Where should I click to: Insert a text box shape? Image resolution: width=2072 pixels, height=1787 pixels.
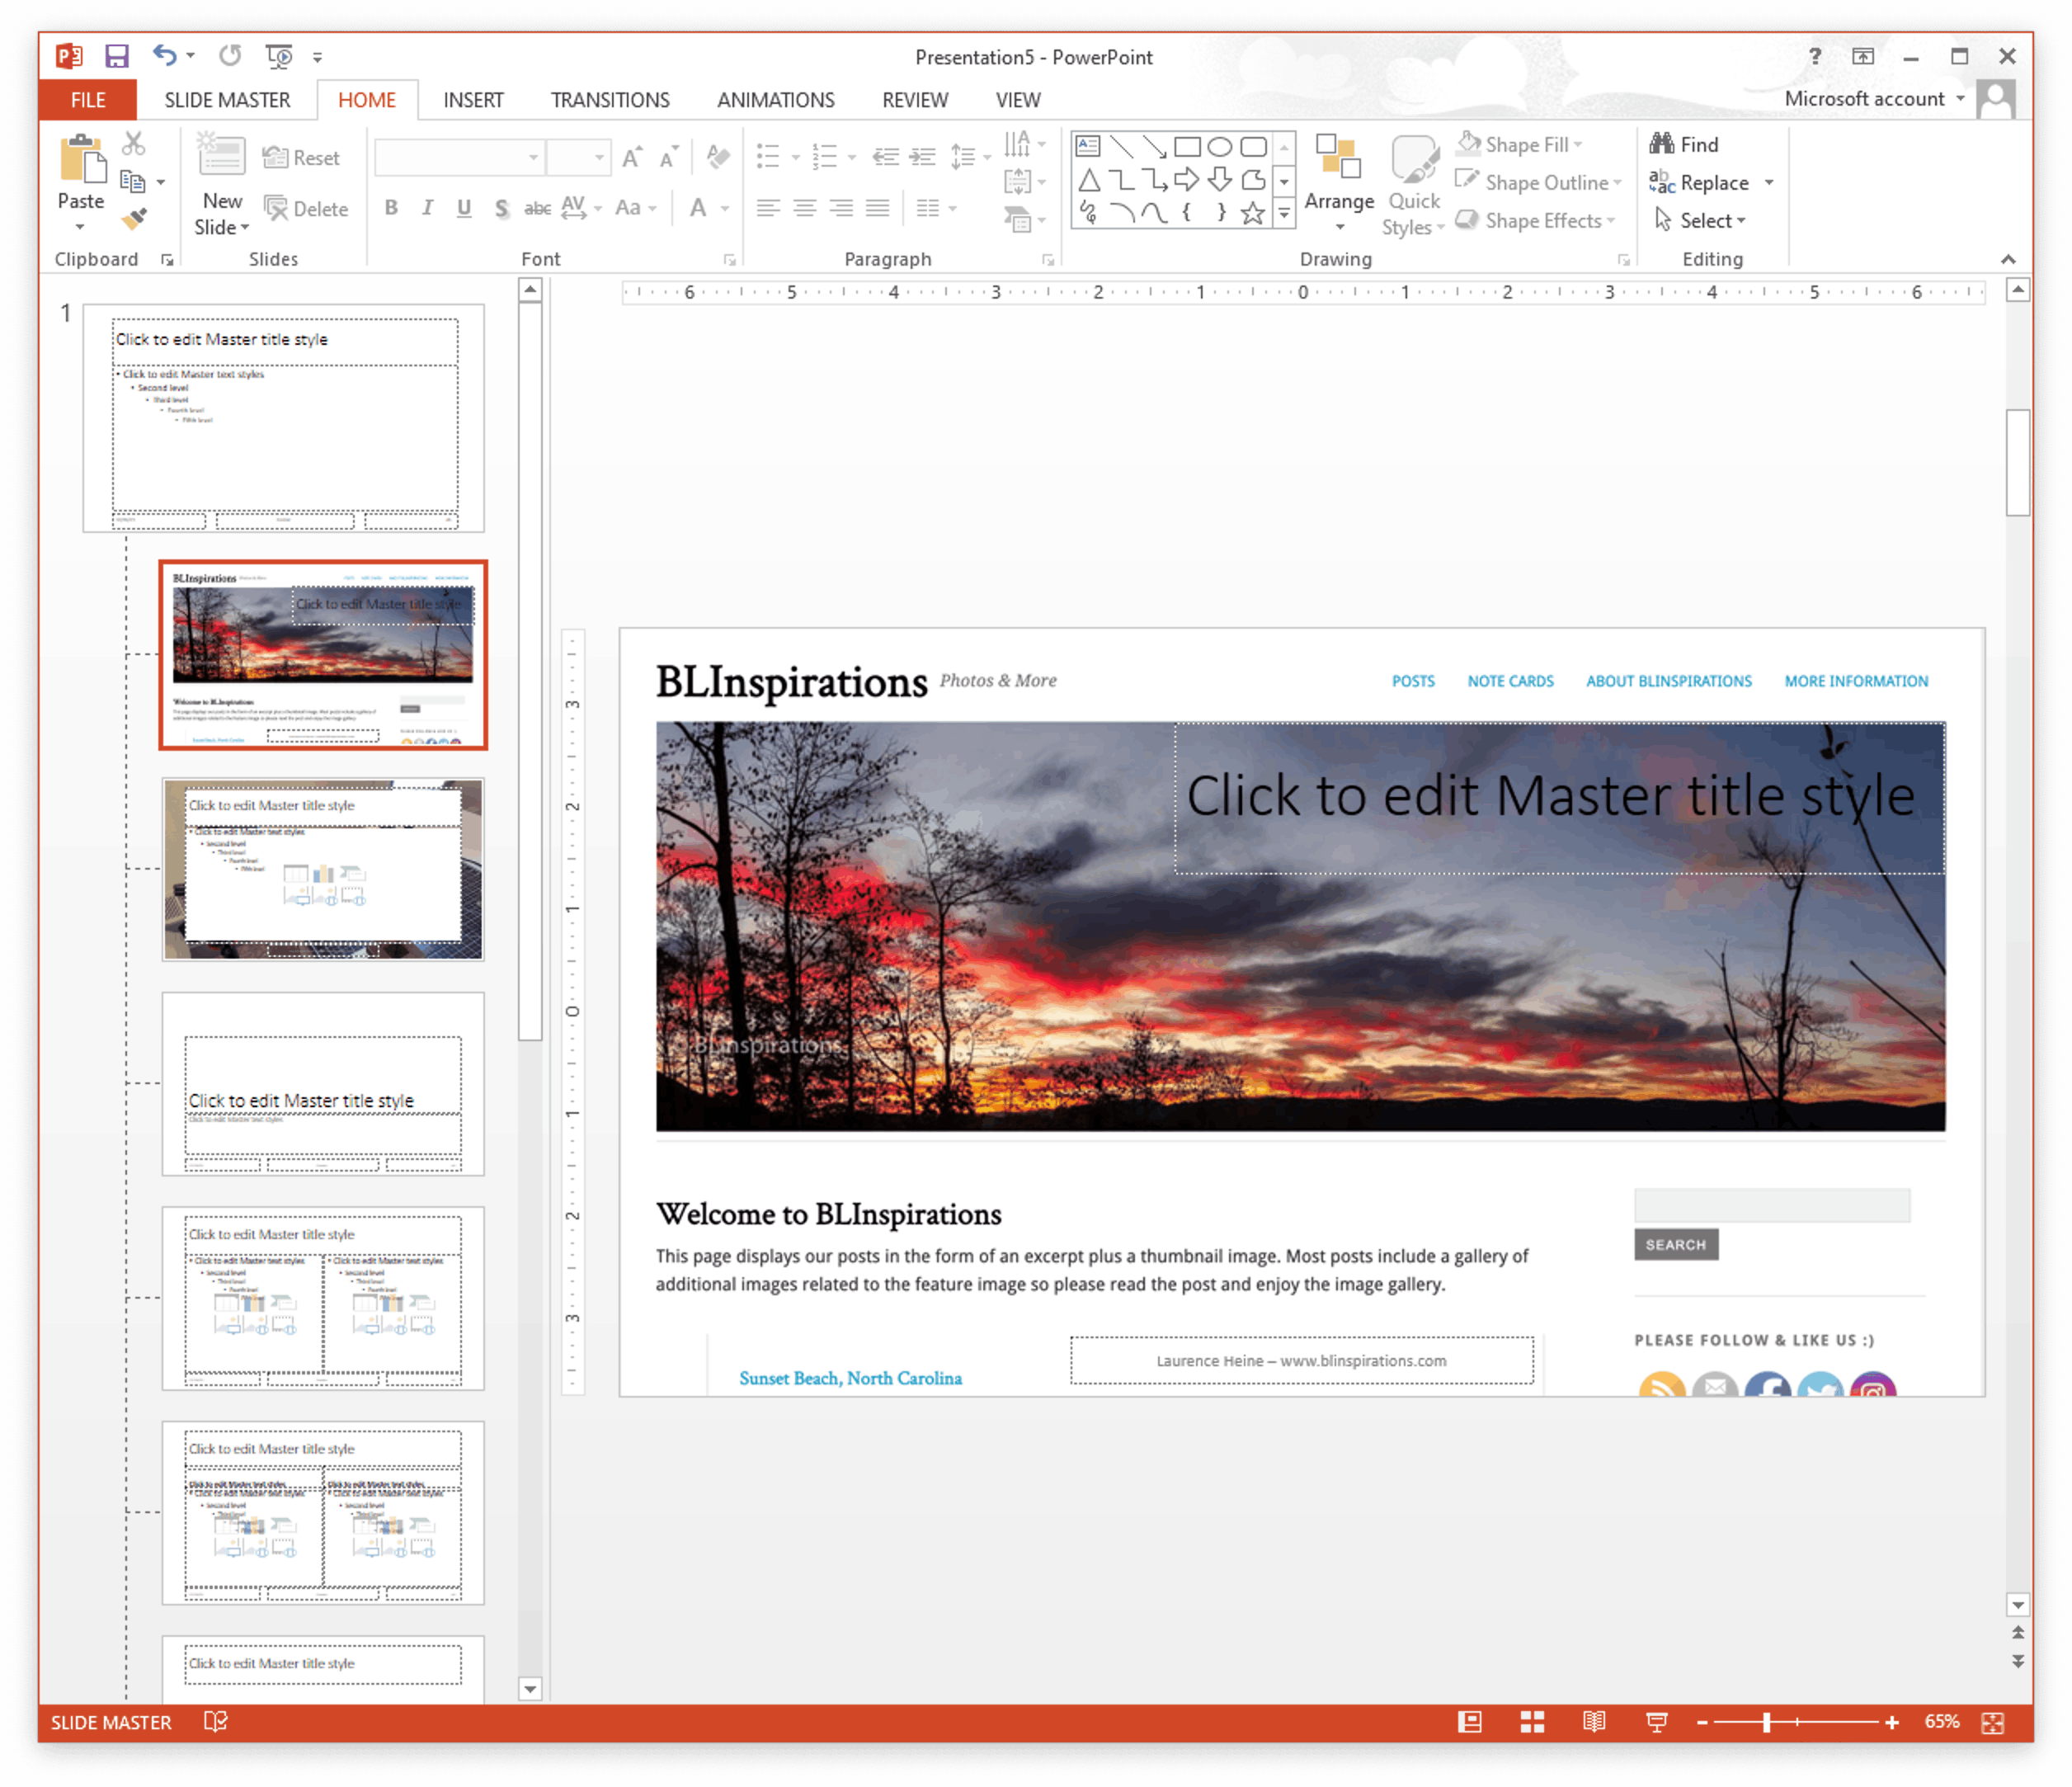coord(1088,147)
